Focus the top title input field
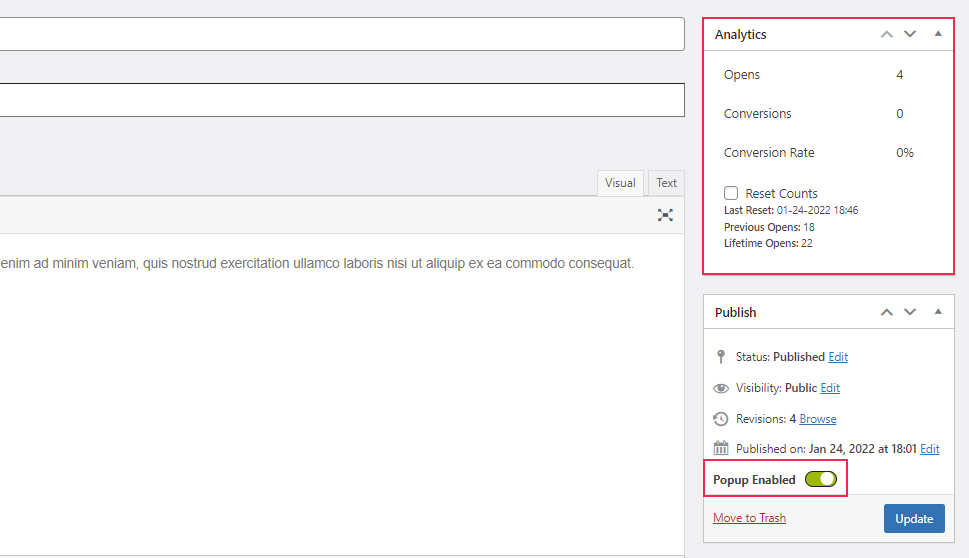The height and width of the screenshot is (558, 969). click(x=342, y=34)
